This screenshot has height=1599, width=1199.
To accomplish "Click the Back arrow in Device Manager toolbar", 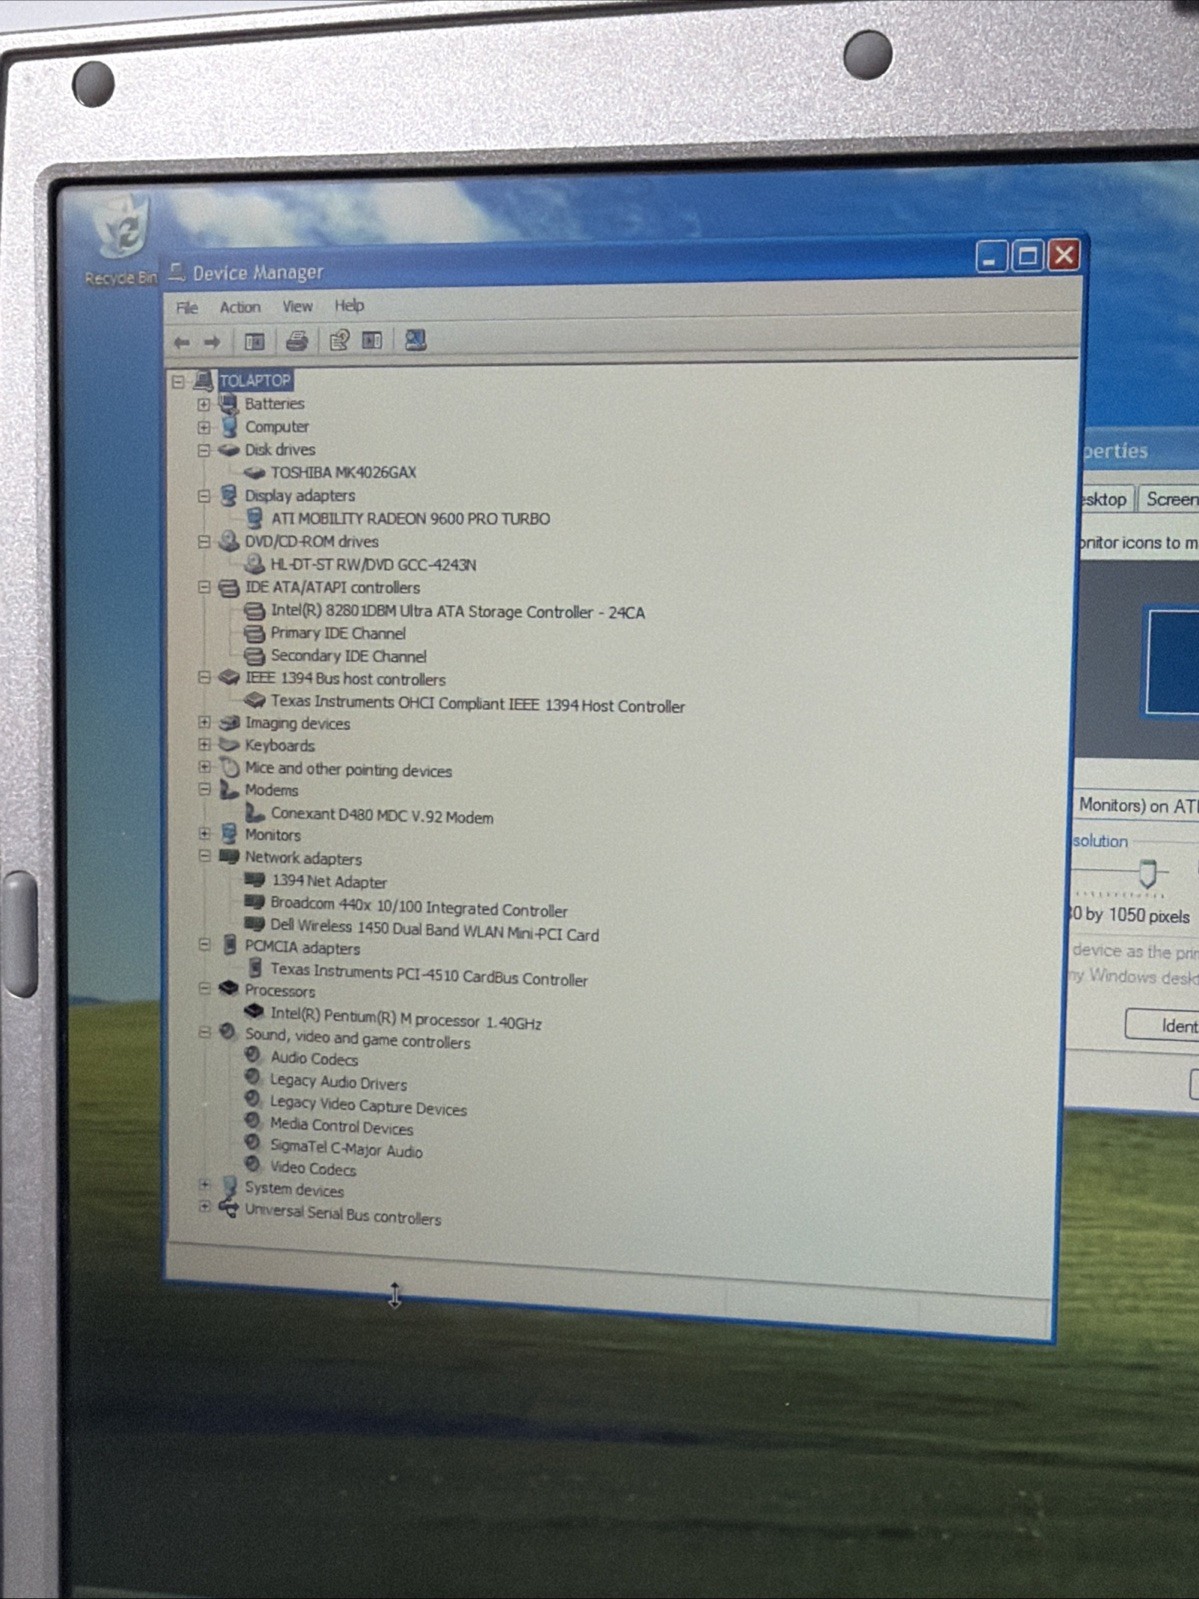I will 182,343.
